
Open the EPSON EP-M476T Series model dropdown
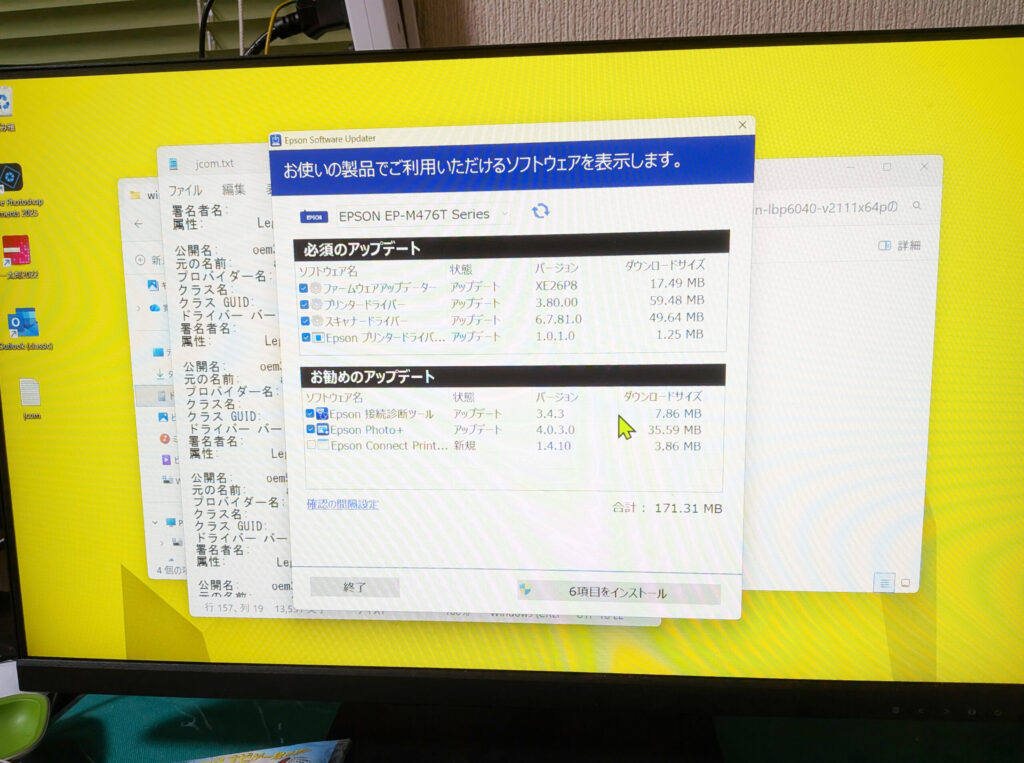tap(503, 214)
